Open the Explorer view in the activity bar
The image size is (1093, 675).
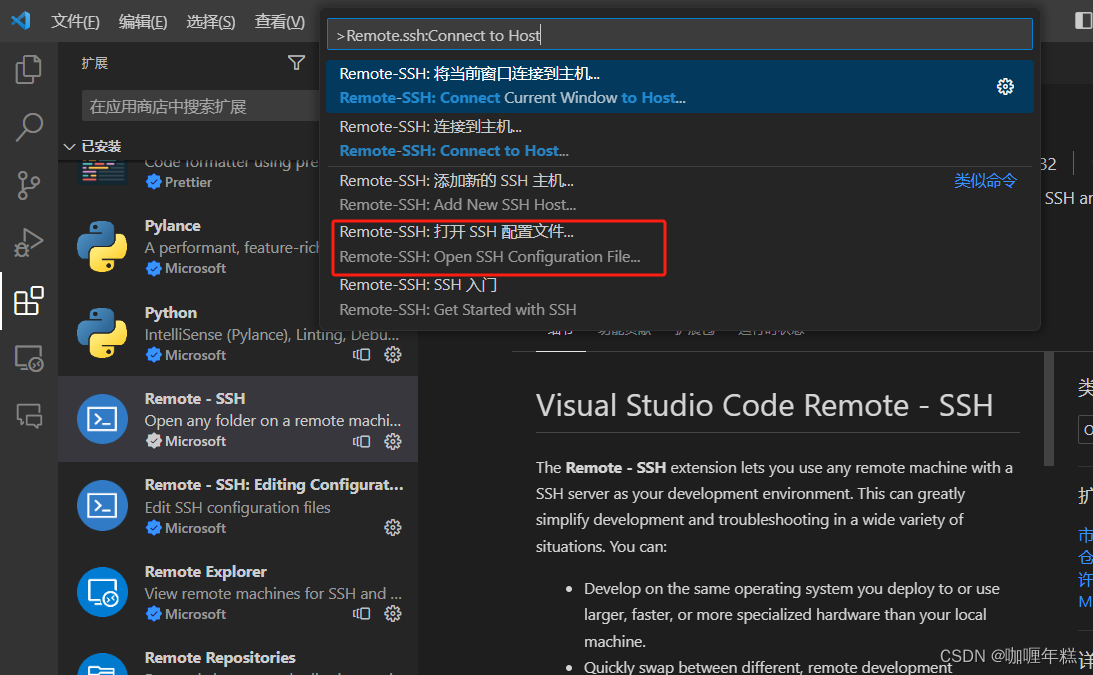click(x=28, y=69)
